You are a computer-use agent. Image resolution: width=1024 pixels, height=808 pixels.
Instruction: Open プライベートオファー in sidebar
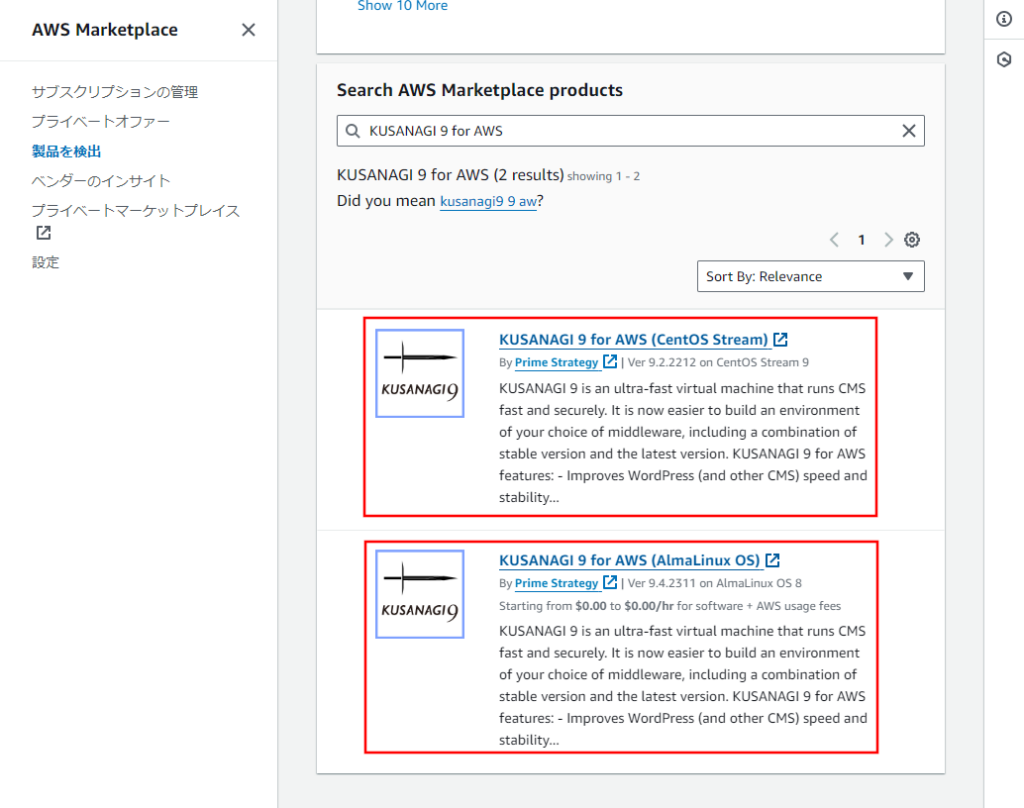point(101,121)
